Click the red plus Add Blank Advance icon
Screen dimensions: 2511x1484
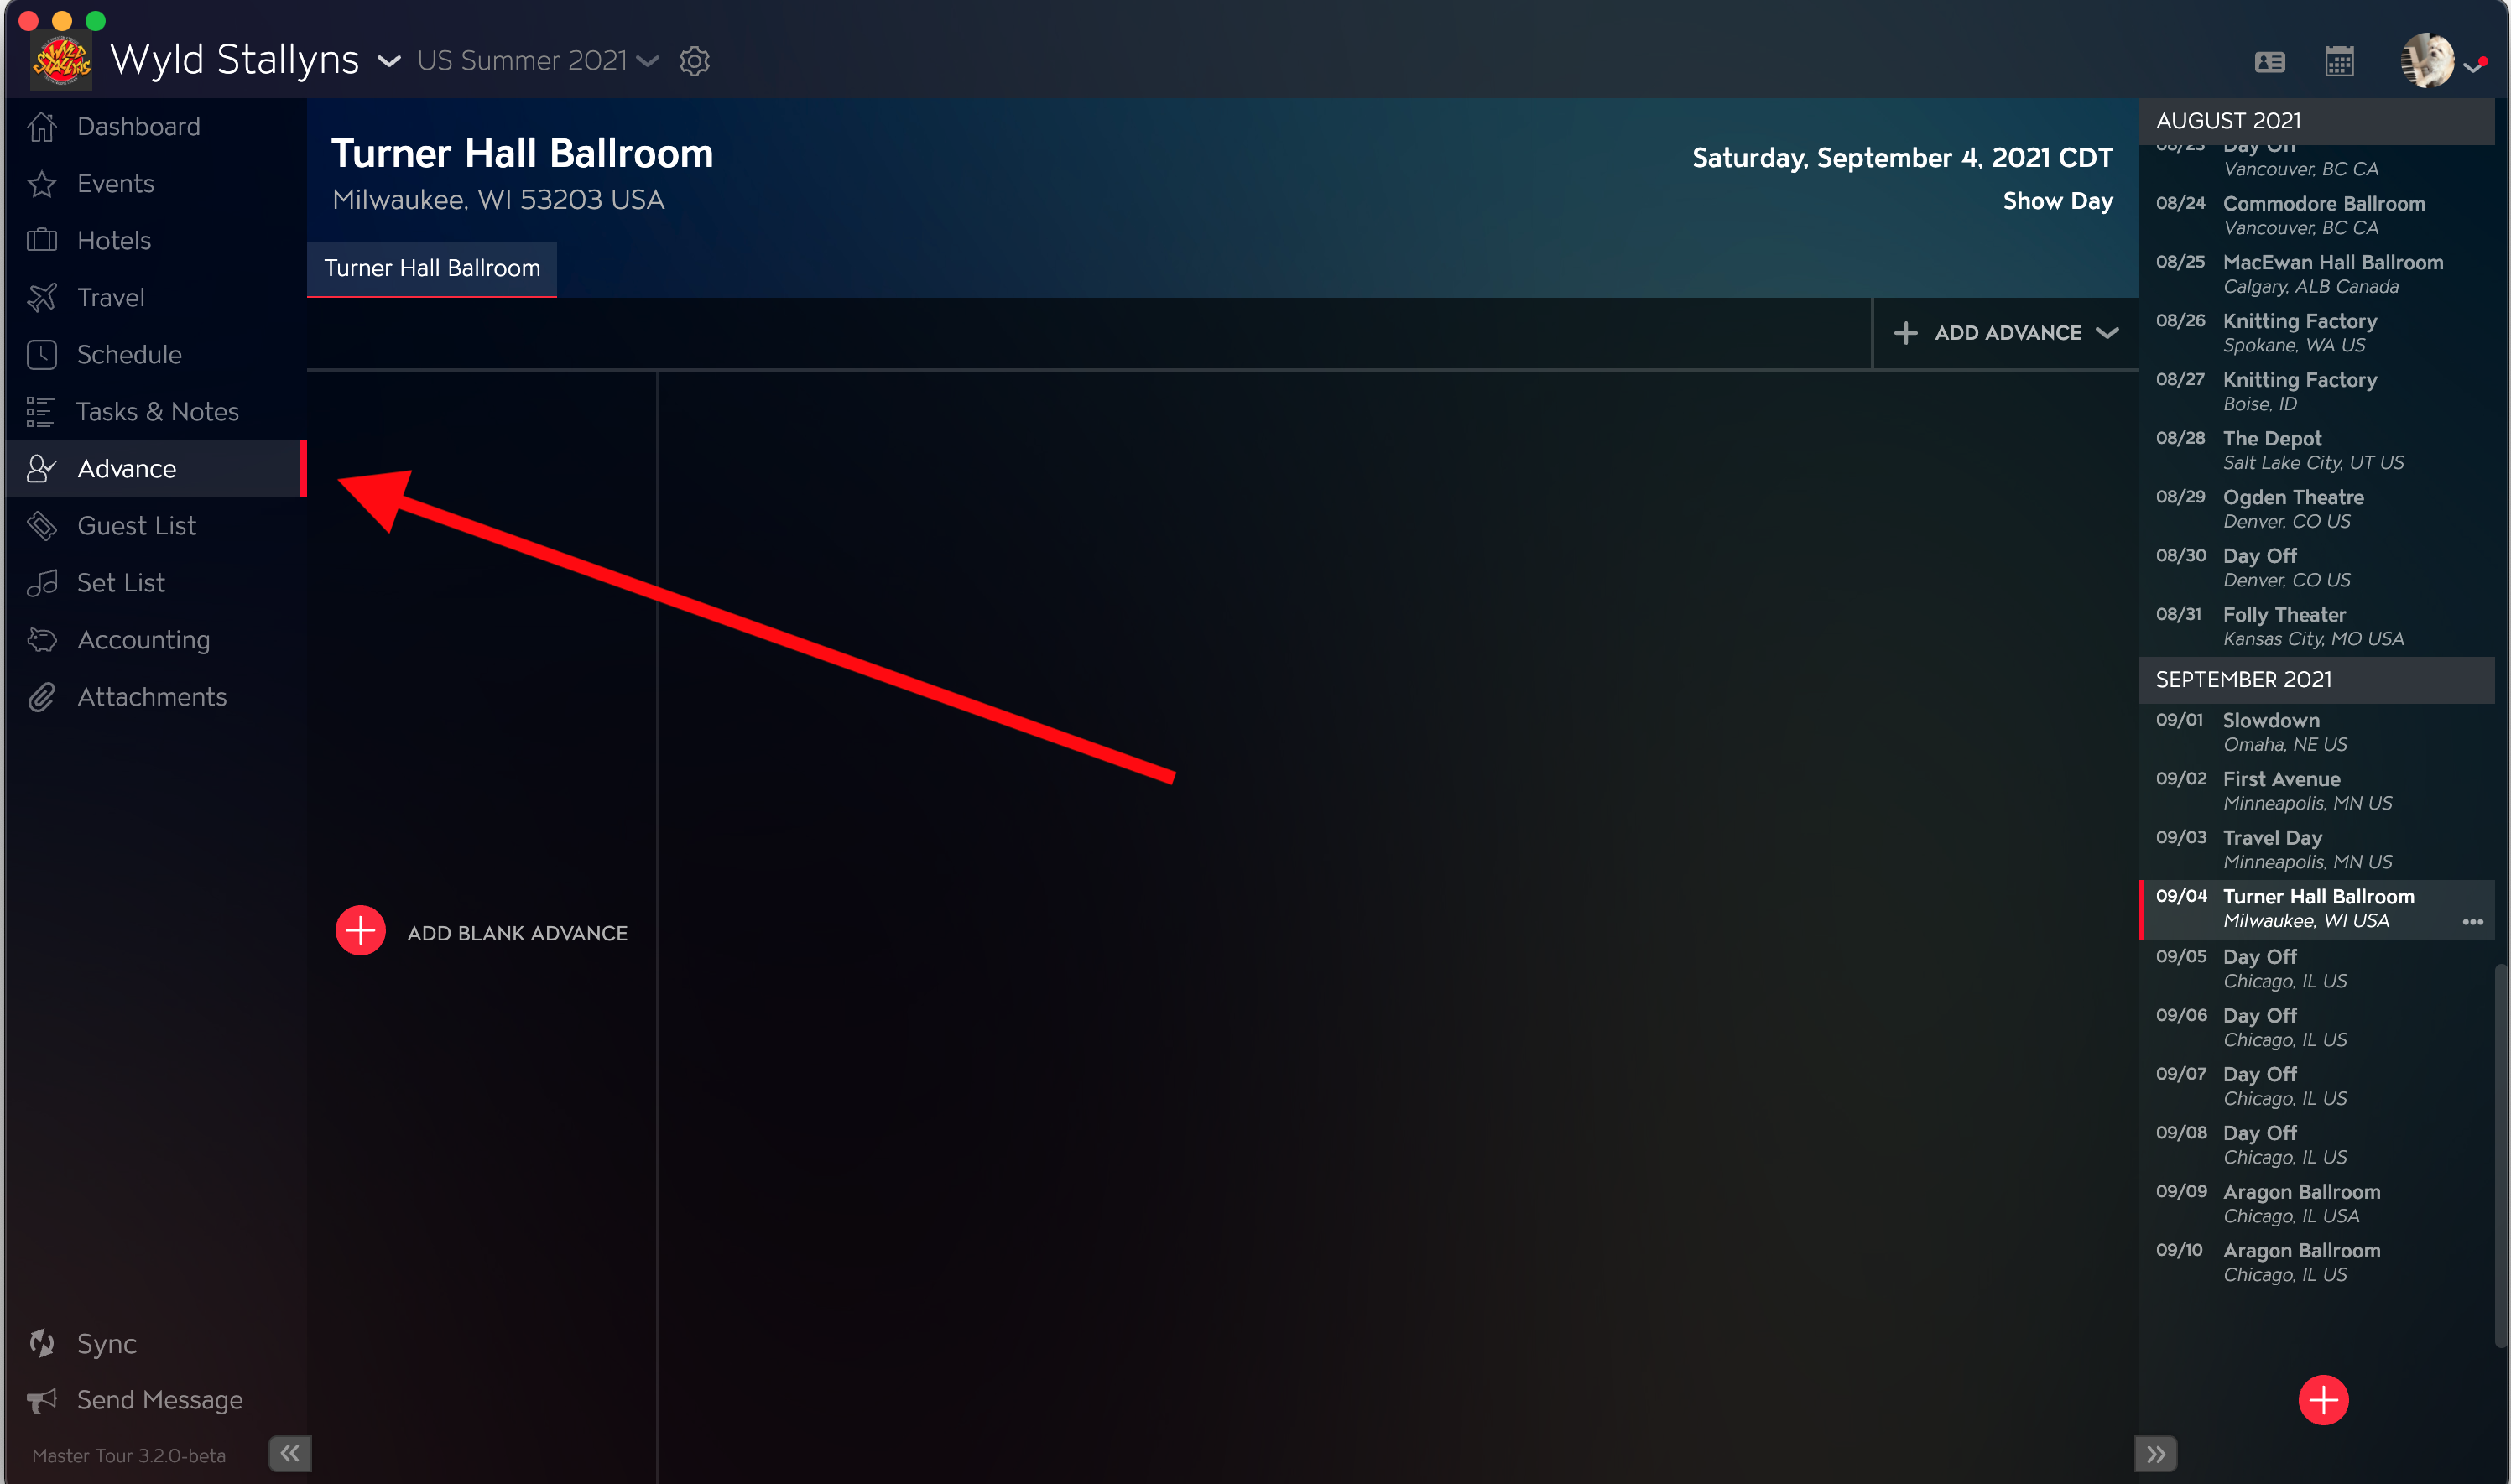click(360, 931)
